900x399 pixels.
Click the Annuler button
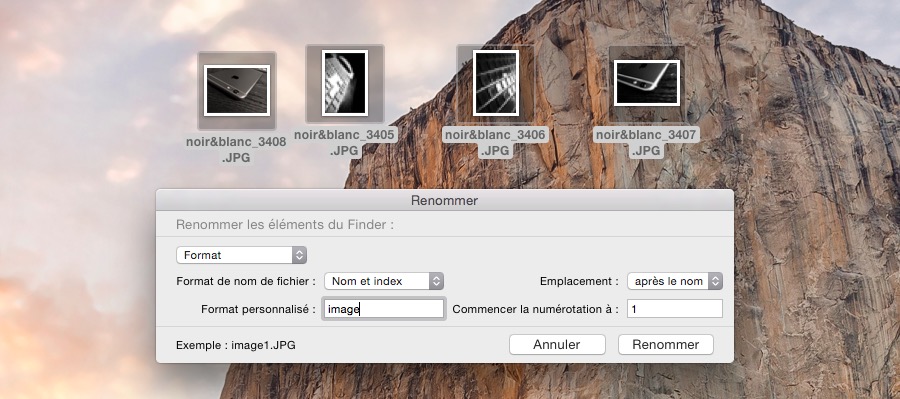(x=557, y=344)
